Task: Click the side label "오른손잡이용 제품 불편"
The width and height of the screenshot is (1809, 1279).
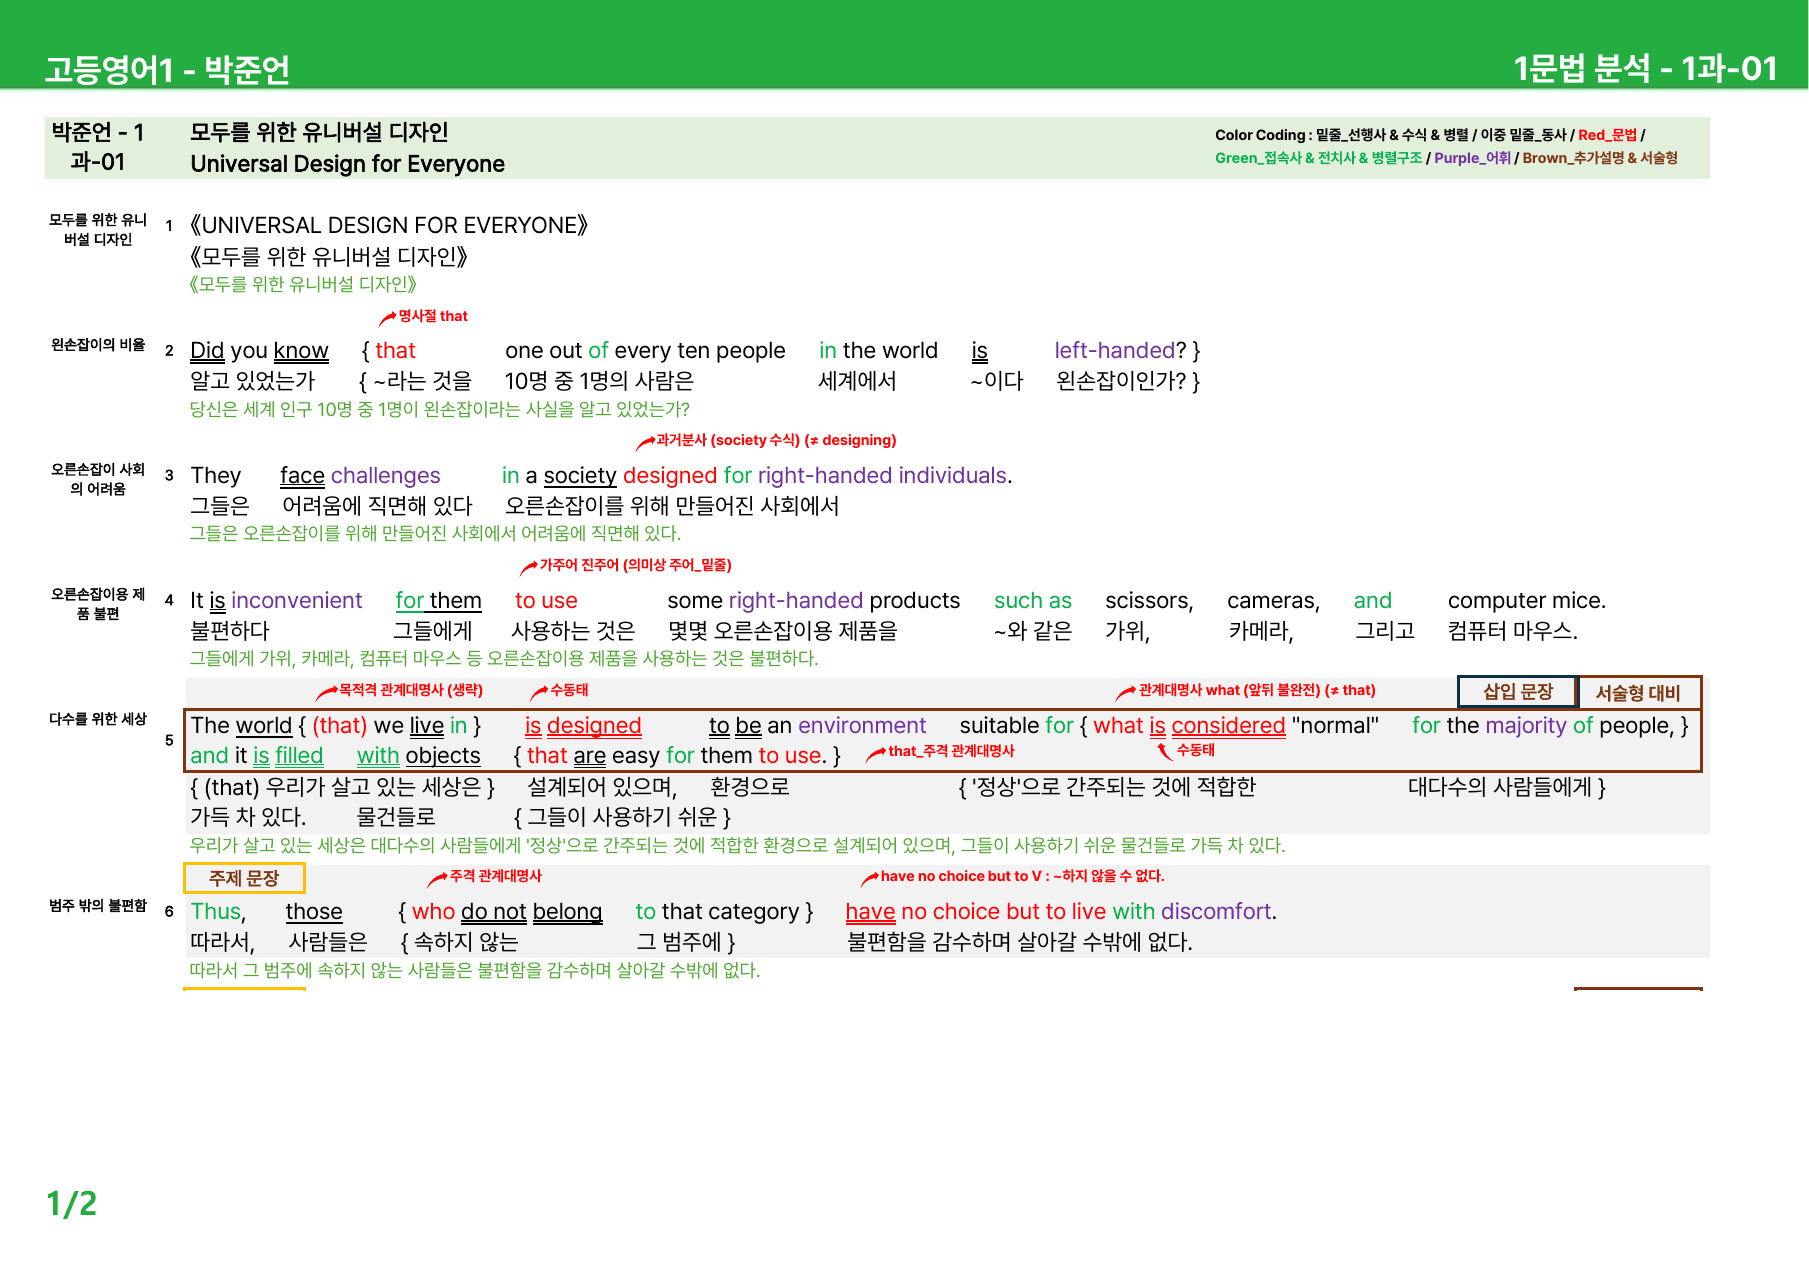Action: pos(98,604)
